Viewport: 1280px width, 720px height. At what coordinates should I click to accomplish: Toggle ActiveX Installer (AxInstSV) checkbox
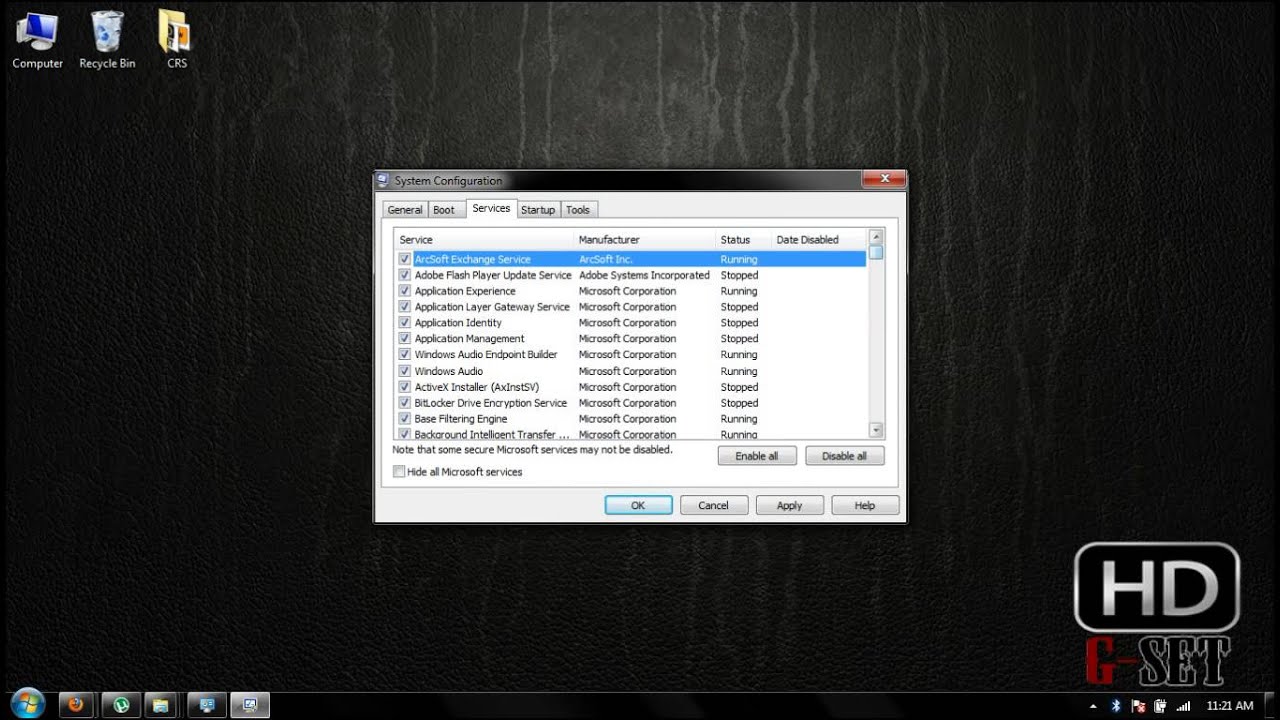pyautogui.click(x=405, y=387)
